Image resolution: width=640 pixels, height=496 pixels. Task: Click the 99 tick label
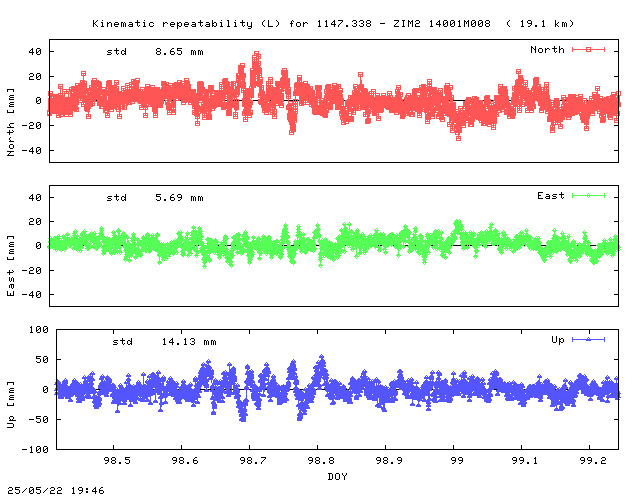point(457,460)
